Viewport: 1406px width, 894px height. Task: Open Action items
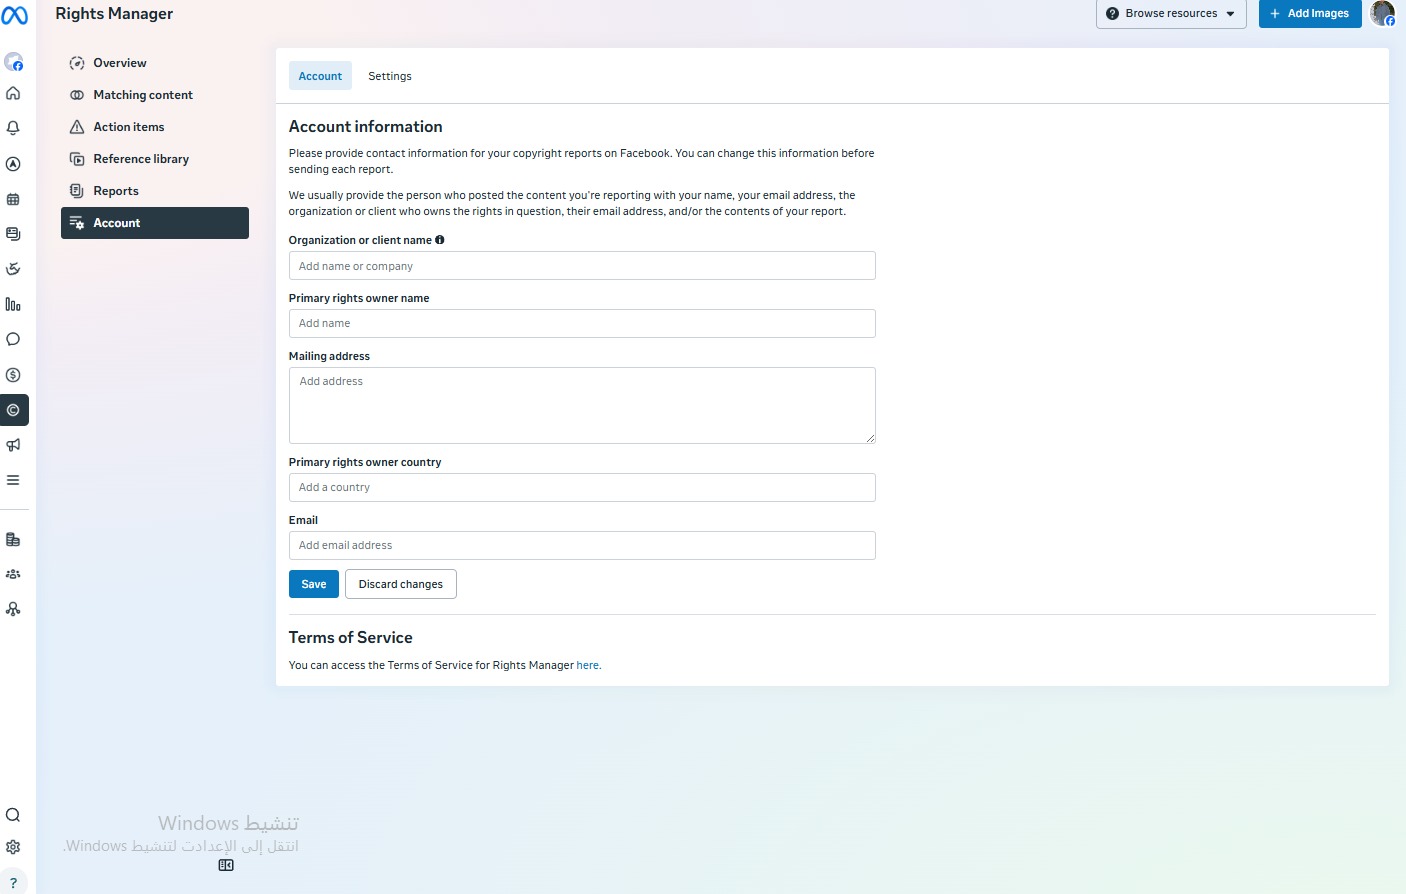click(155, 127)
